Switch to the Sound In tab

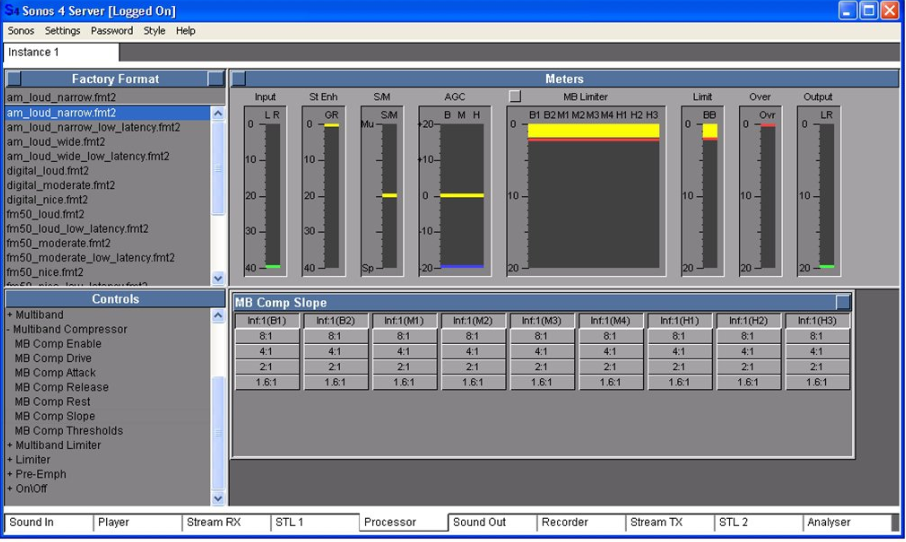pyautogui.click(x=49, y=522)
